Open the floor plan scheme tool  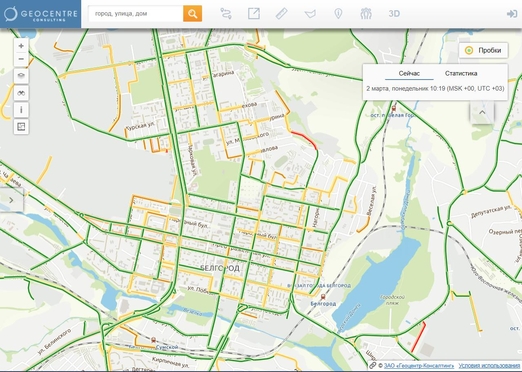(x=21, y=127)
